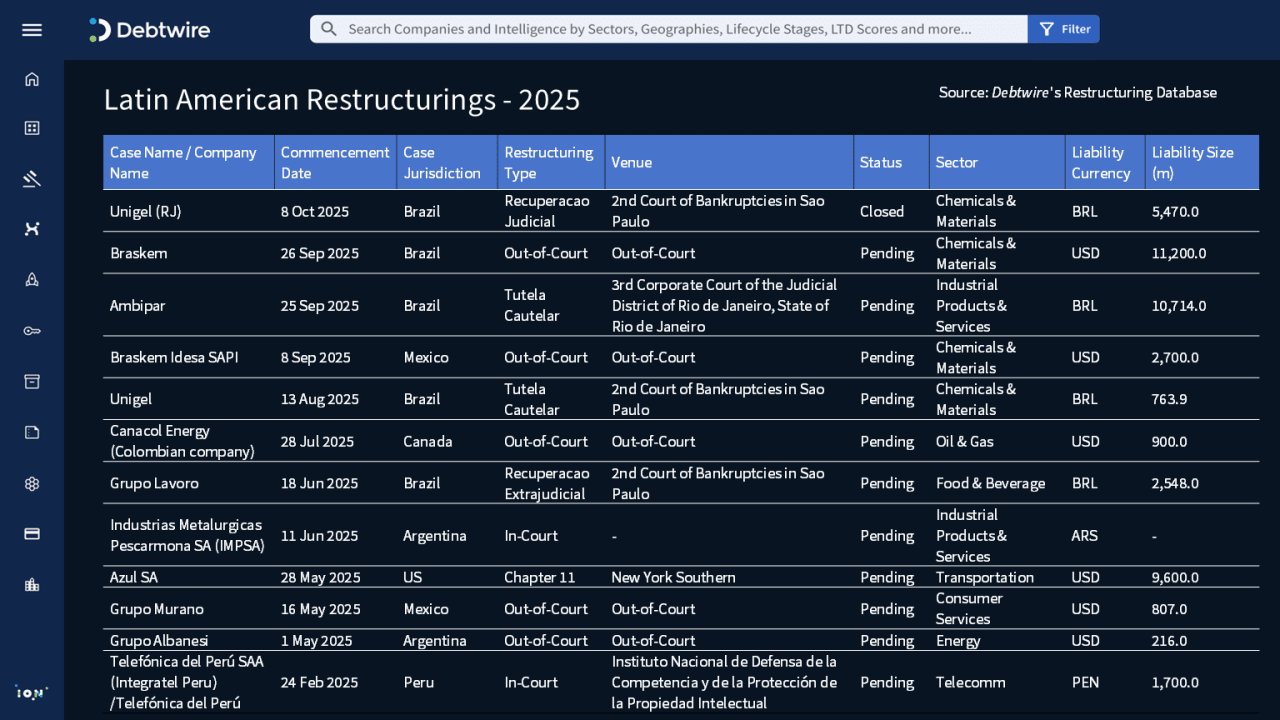The height and width of the screenshot is (720, 1280).
Task: Click the gavel icon in sidebar
Action: [32, 179]
